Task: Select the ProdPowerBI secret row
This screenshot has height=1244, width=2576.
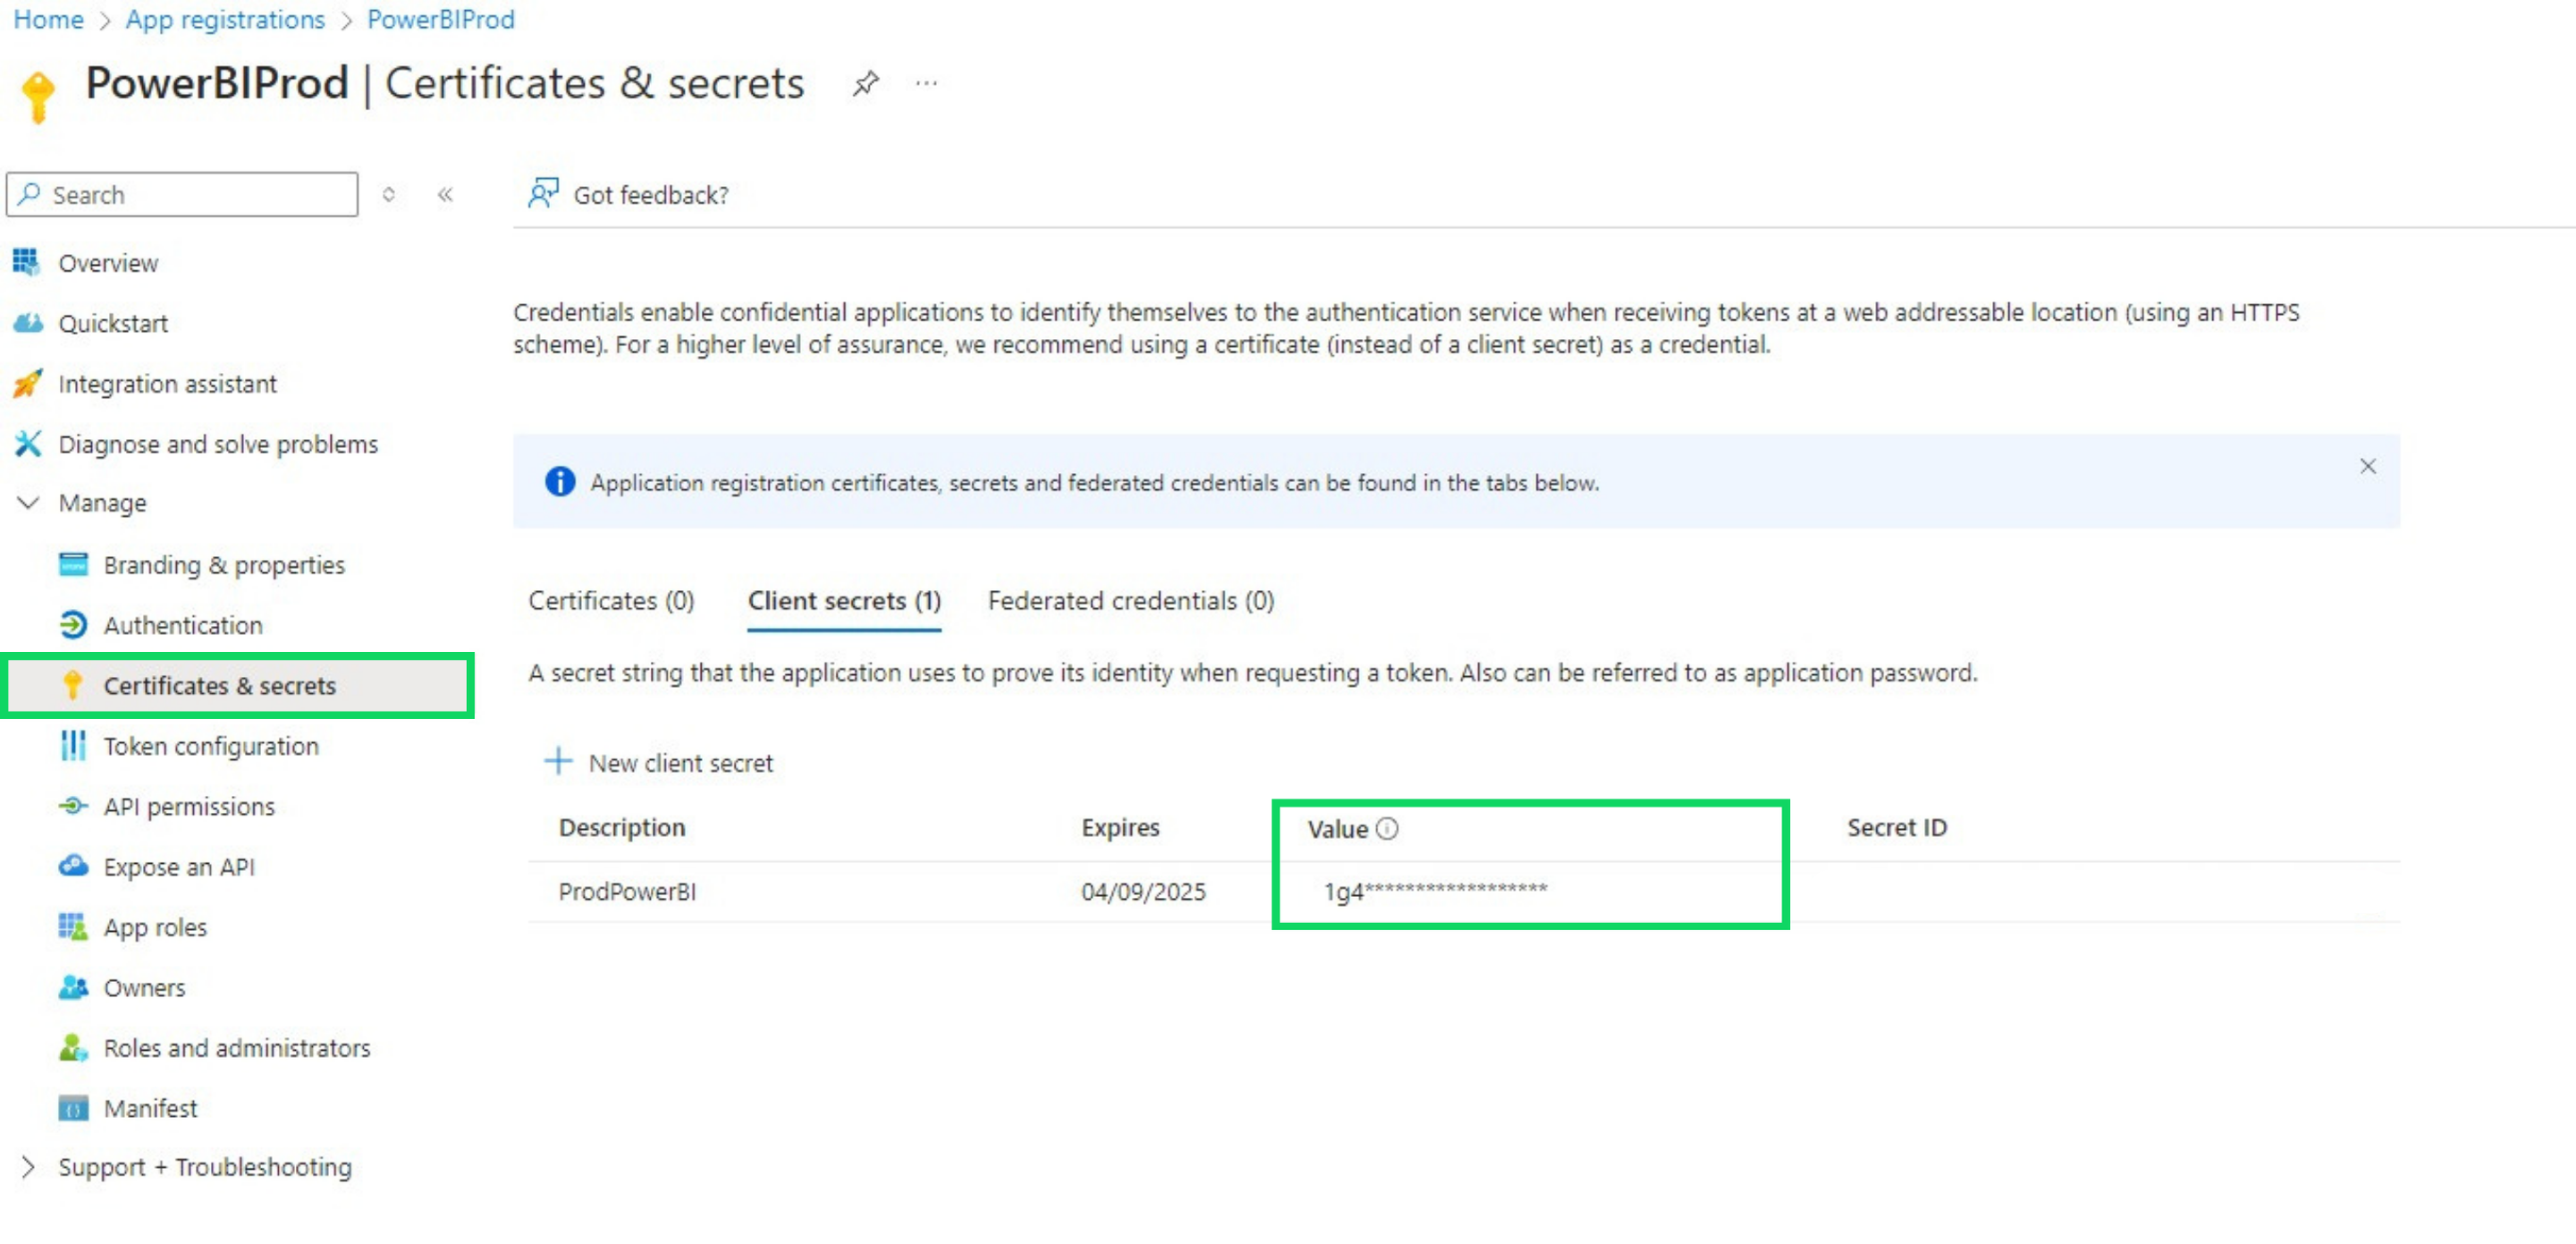Action: 627,892
